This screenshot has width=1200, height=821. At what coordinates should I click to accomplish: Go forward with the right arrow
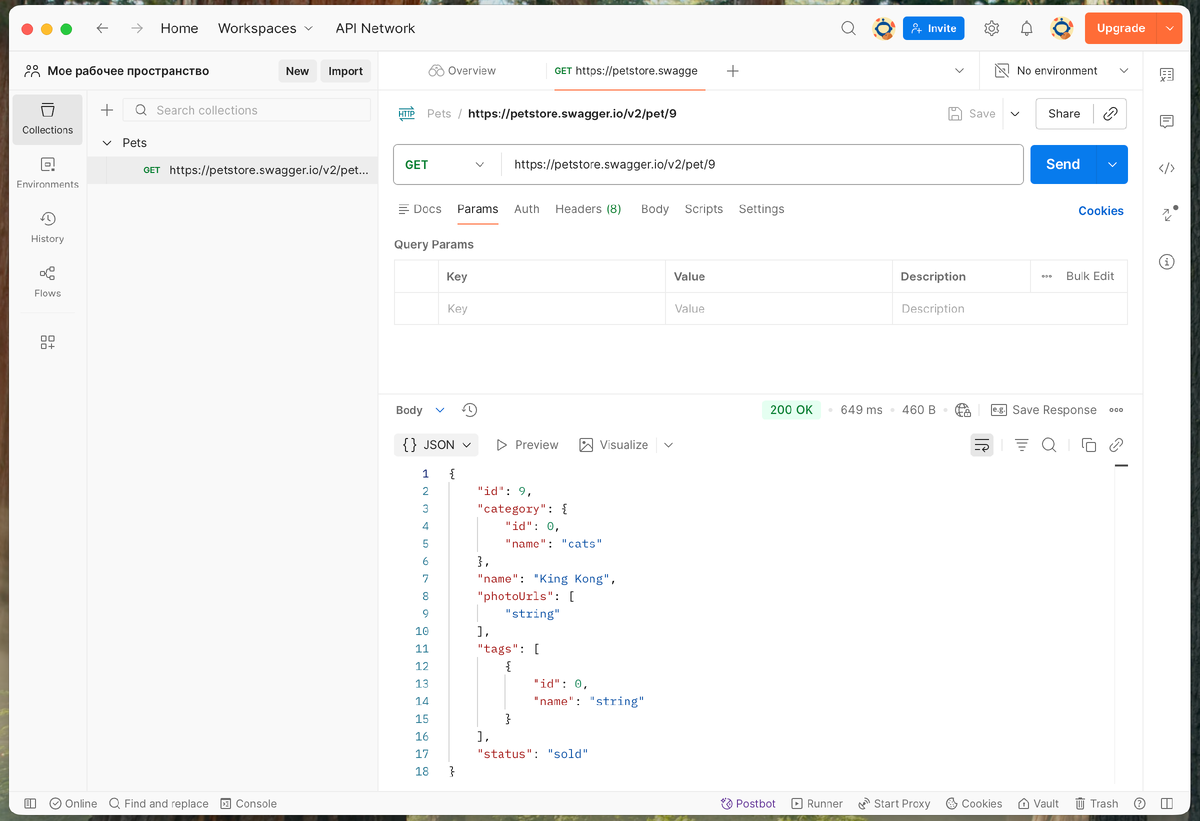(136, 28)
